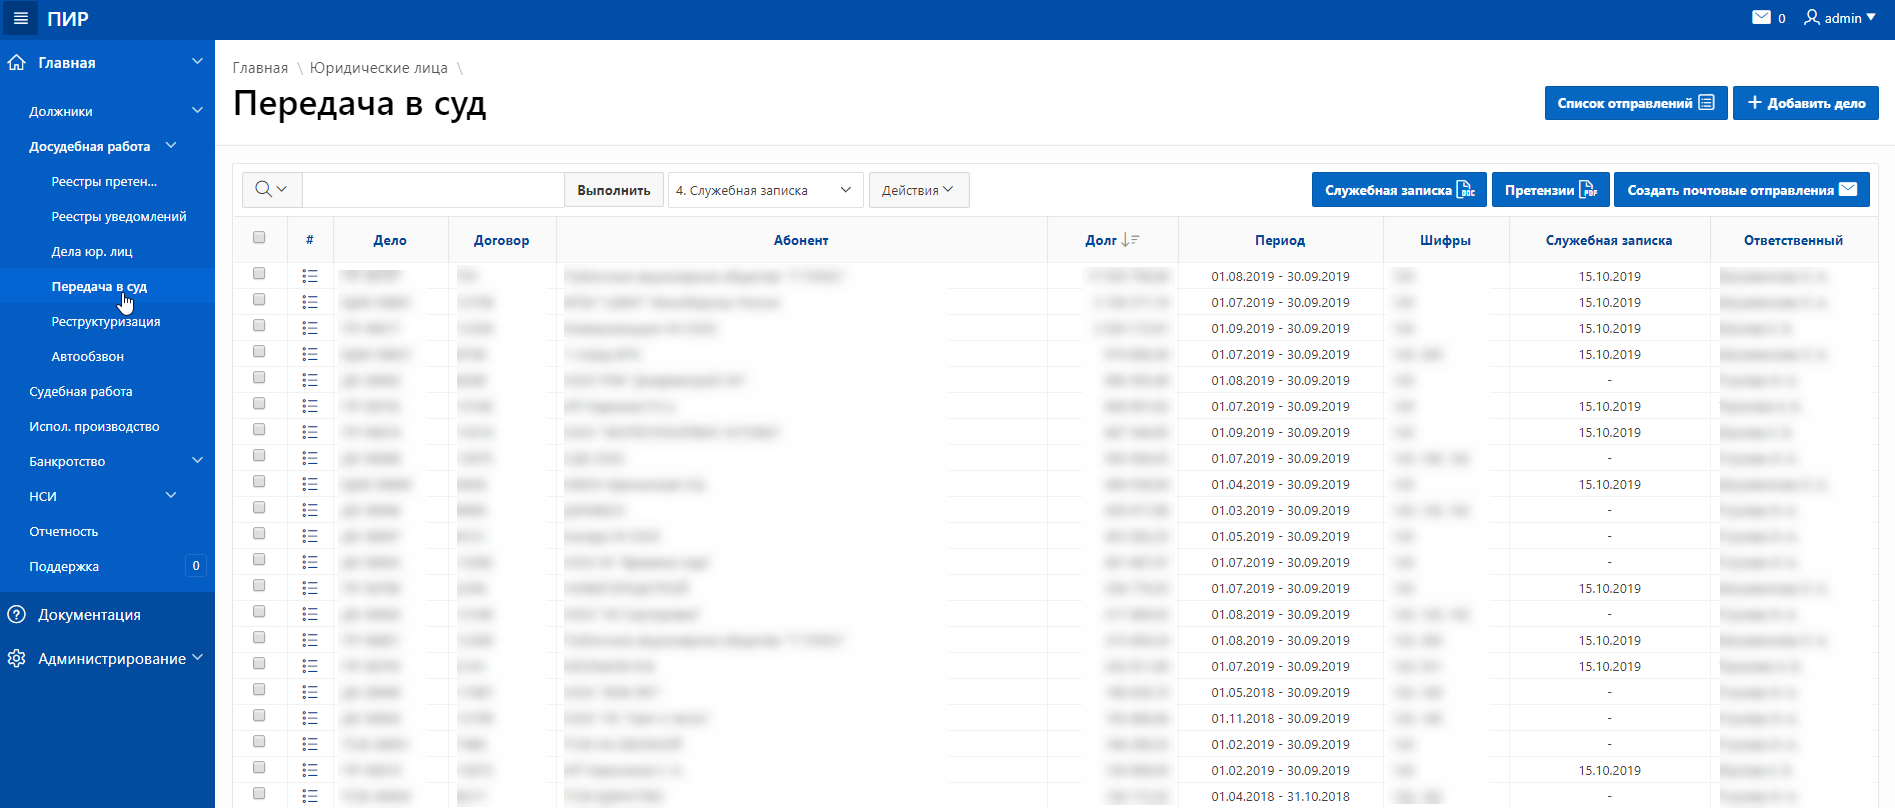Click the sort arrow on Долг column
This screenshot has height=808, width=1895.
1130,240
